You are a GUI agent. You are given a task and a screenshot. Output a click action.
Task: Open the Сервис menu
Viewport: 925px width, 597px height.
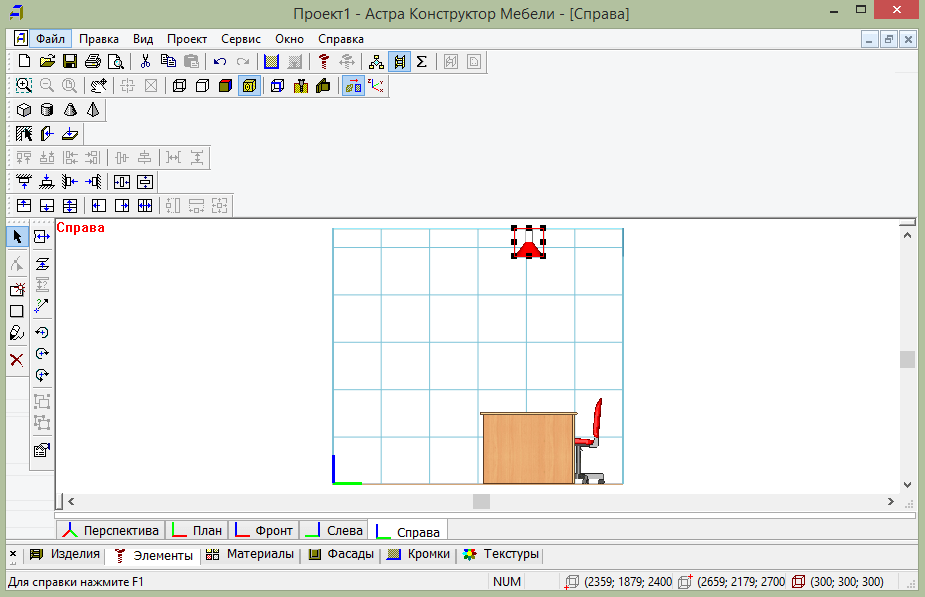[241, 39]
